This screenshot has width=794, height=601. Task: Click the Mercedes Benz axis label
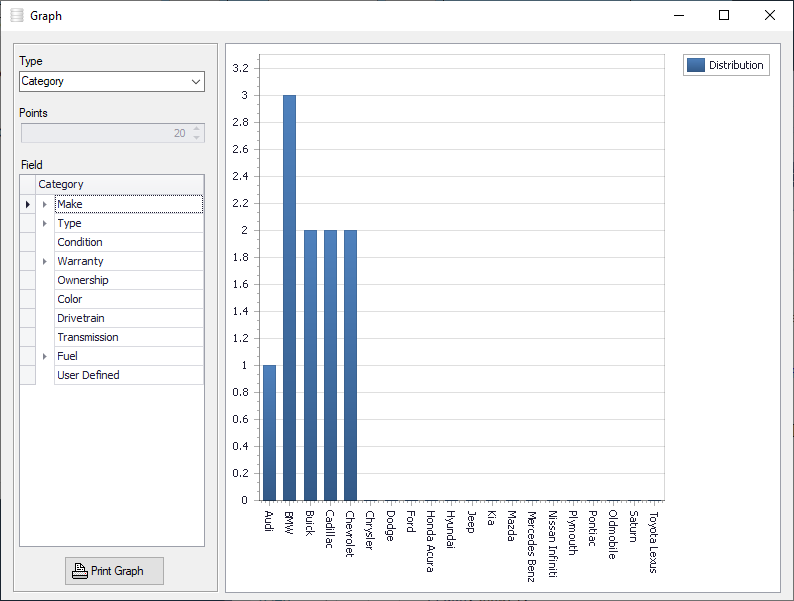(531, 546)
